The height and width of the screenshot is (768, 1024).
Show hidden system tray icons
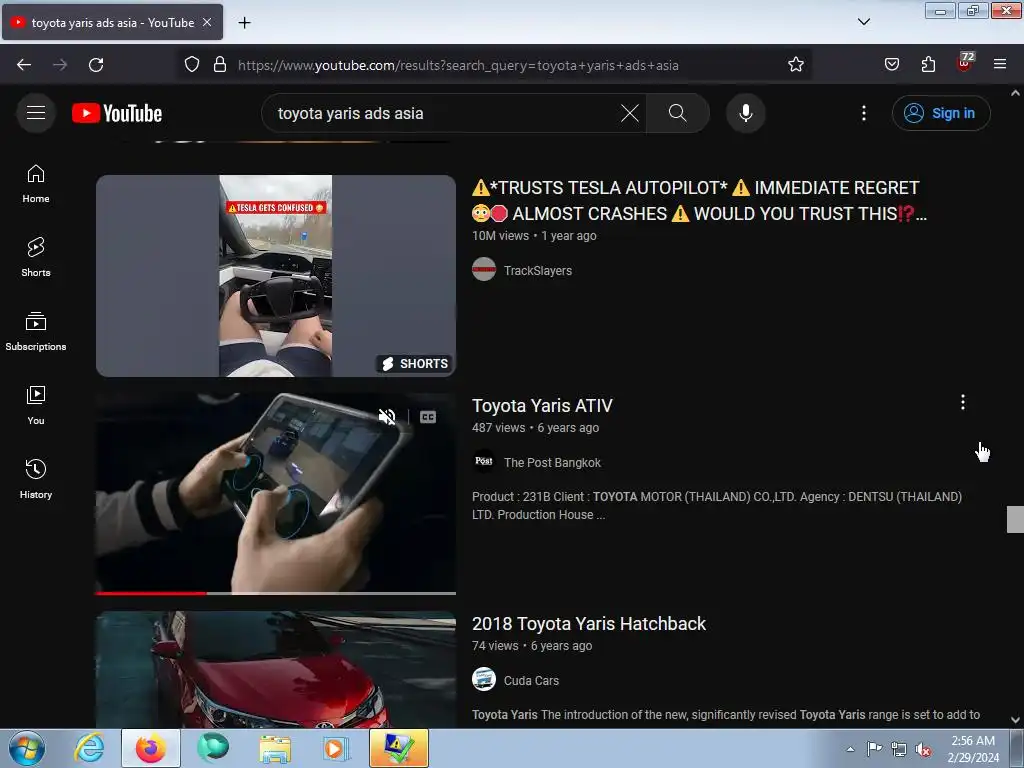[x=850, y=749]
